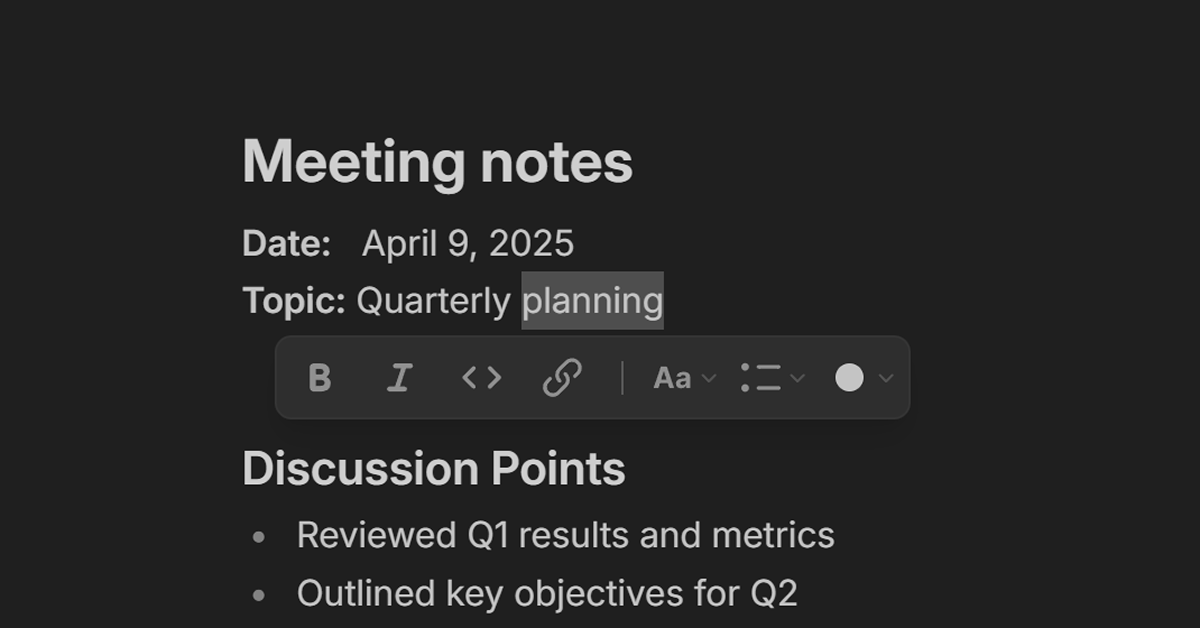1200x628 pixels.
Task: Open the dropdown arrow beside the color circle
Action: (x=884, y=379)
